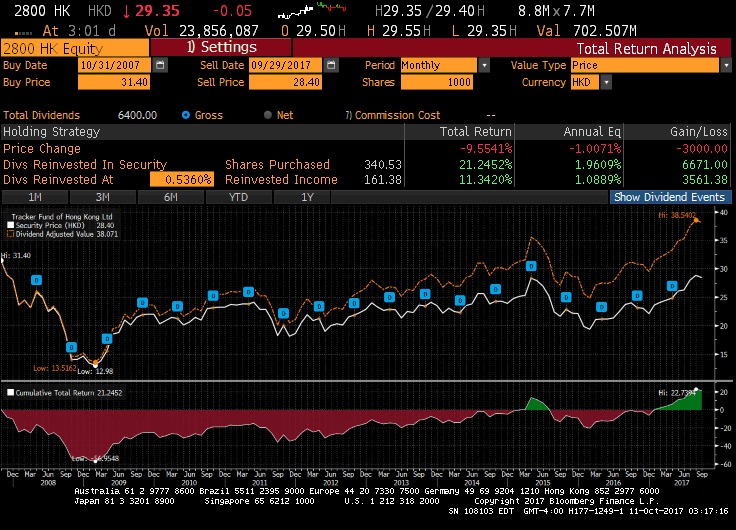Image resolution: width=736 pixels, height=530 pixels.
Task: Open the Buy Date calendar picker
Action: coord(160,65)
